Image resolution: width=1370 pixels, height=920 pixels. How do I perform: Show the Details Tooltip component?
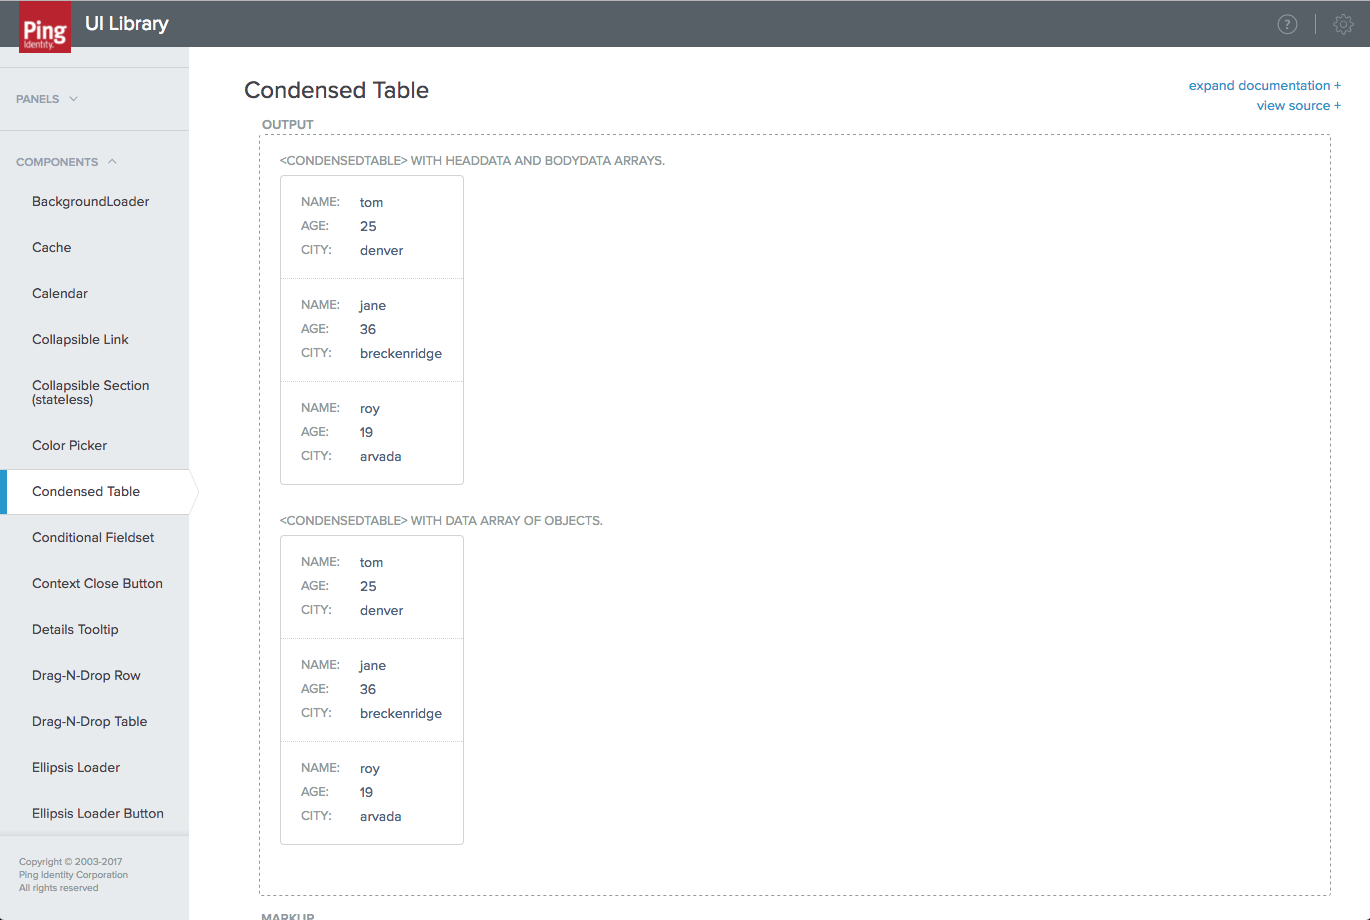[x=75, y=630]
